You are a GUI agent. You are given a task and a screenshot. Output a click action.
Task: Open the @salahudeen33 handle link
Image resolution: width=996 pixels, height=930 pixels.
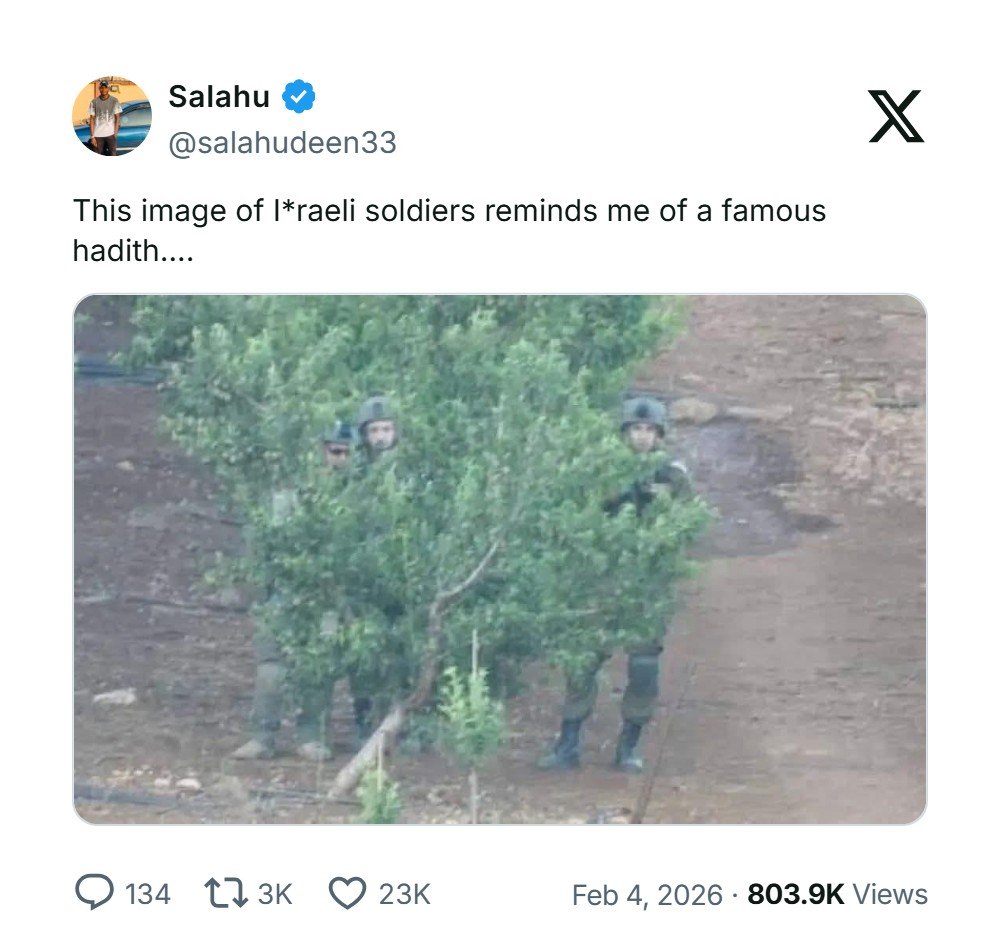pyautogui.click(x=282, y=144)
